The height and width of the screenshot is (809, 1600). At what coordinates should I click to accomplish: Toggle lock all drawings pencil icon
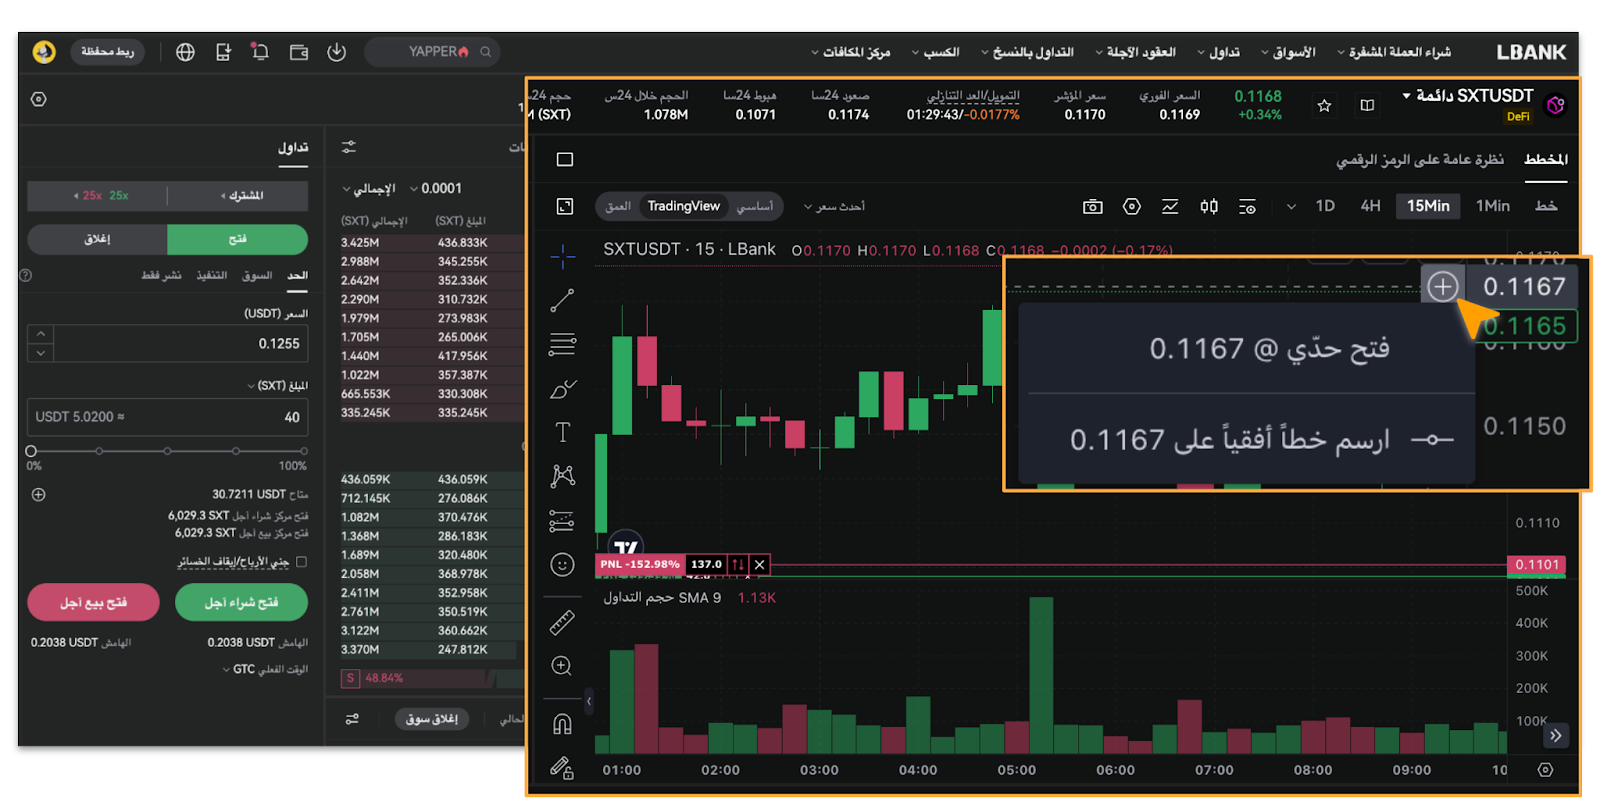point(563,768)
